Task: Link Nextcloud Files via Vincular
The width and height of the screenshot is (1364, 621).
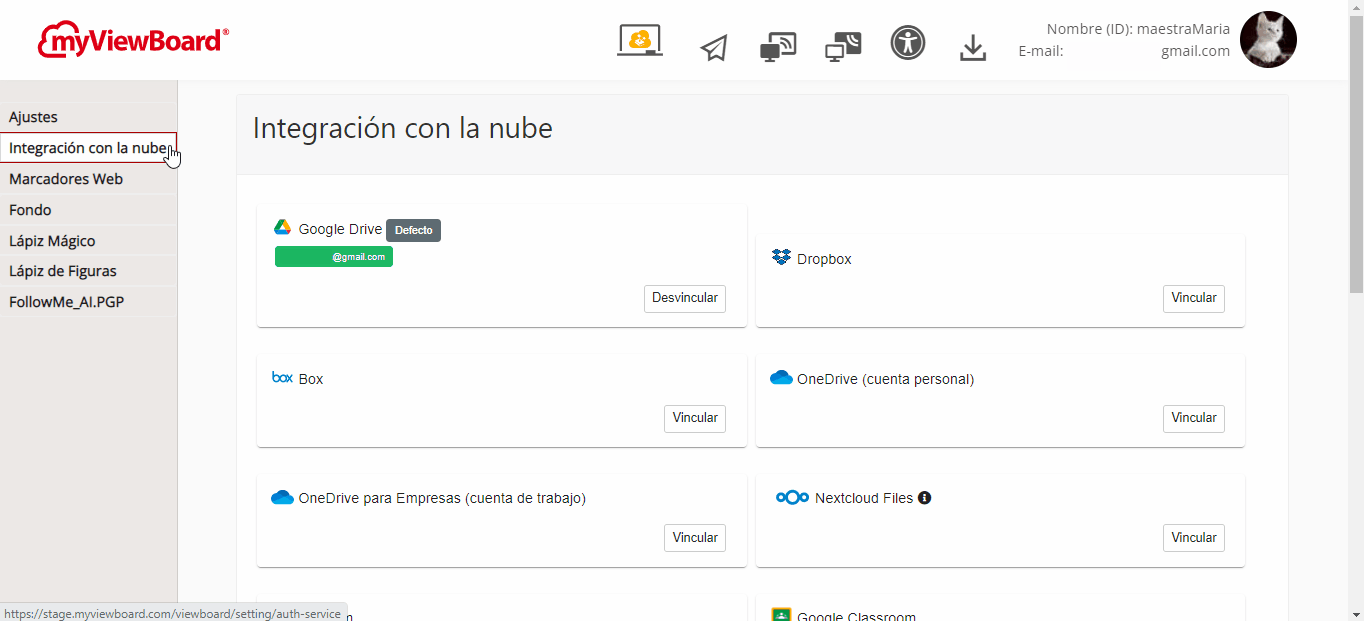Action: coord(1194,538)
